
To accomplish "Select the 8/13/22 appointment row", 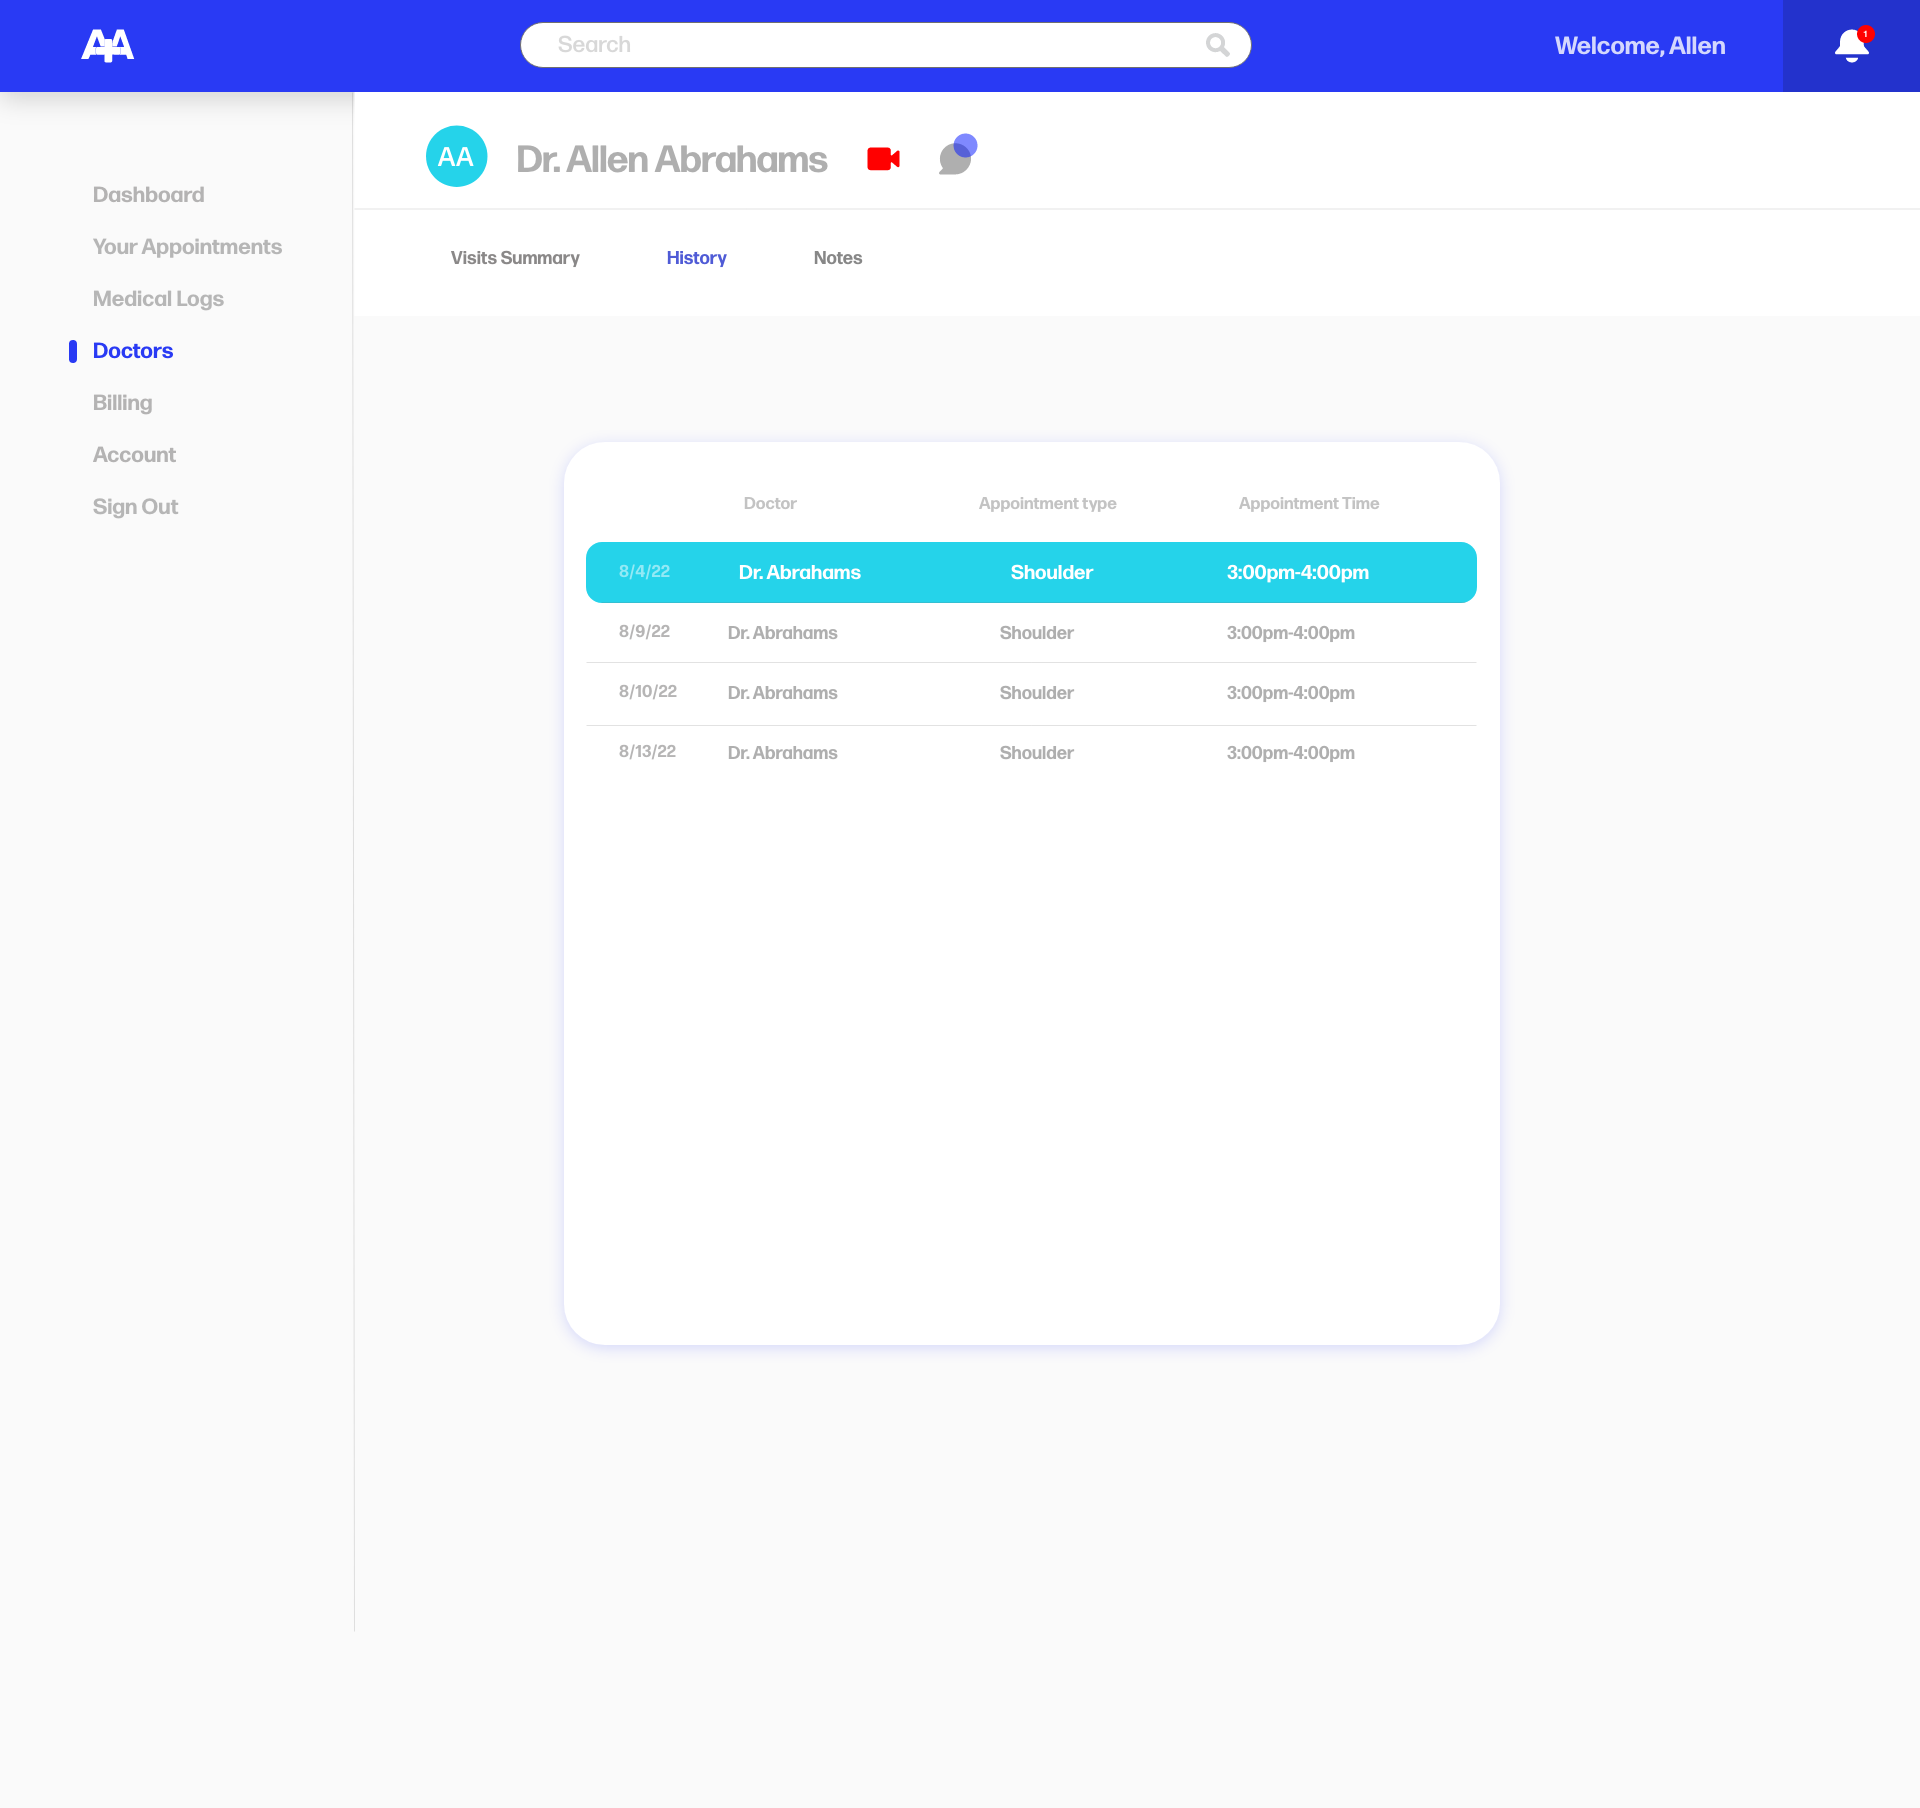I will pos(1031,753).
